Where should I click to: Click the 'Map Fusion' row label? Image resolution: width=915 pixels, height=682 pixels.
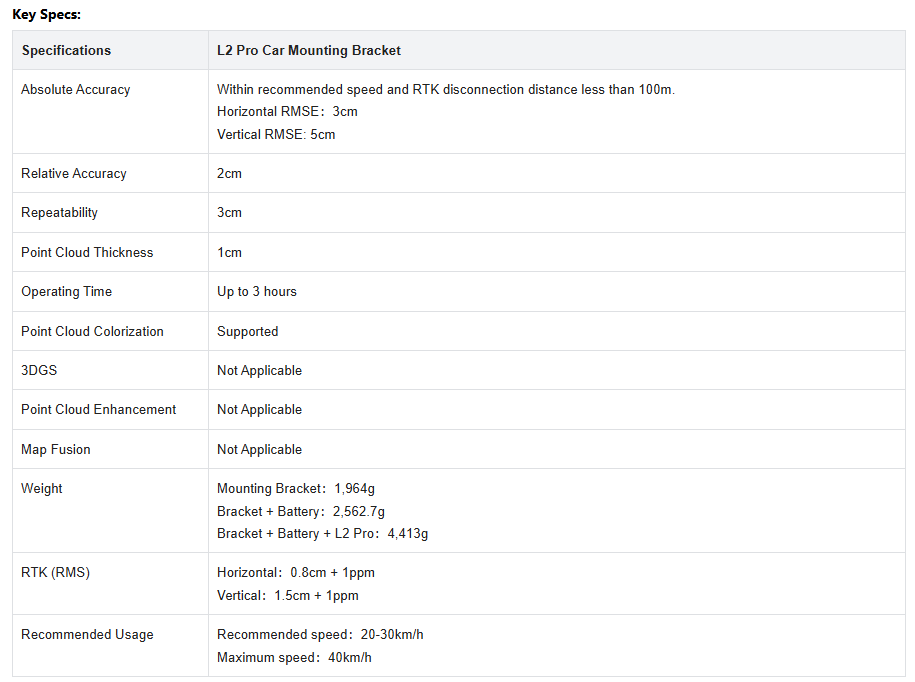pos(56,450)
